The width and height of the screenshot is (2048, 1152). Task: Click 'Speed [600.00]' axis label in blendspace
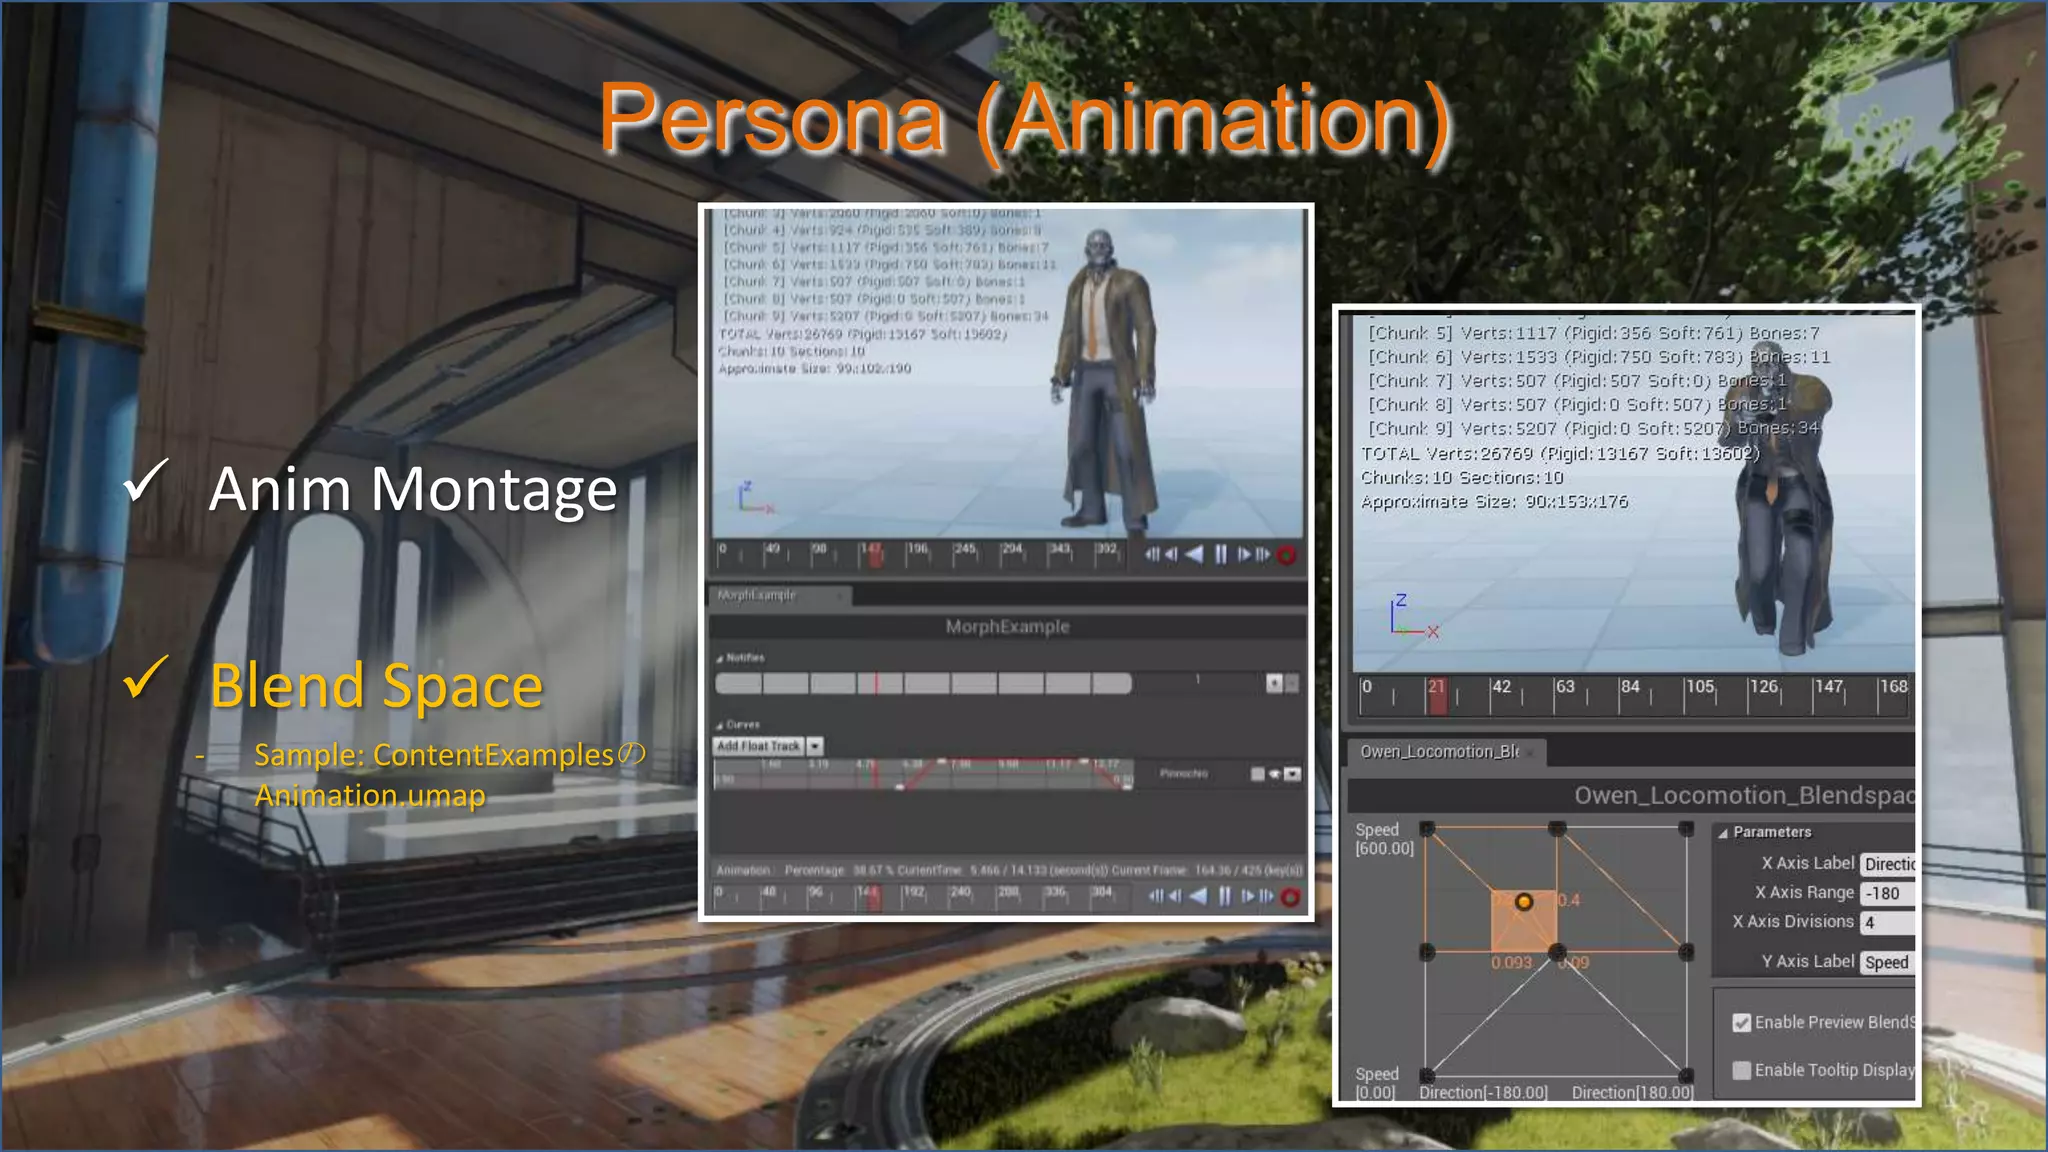[x=1384, y=839]
